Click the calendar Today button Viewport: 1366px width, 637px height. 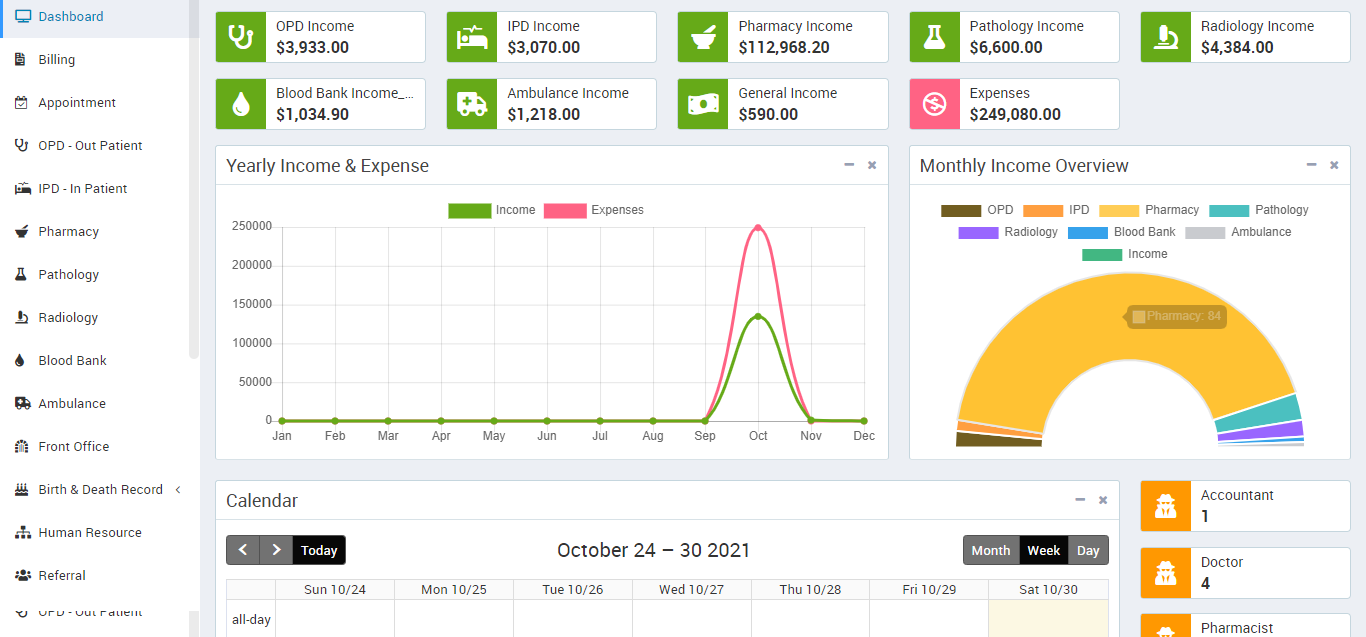pos(319,551)
